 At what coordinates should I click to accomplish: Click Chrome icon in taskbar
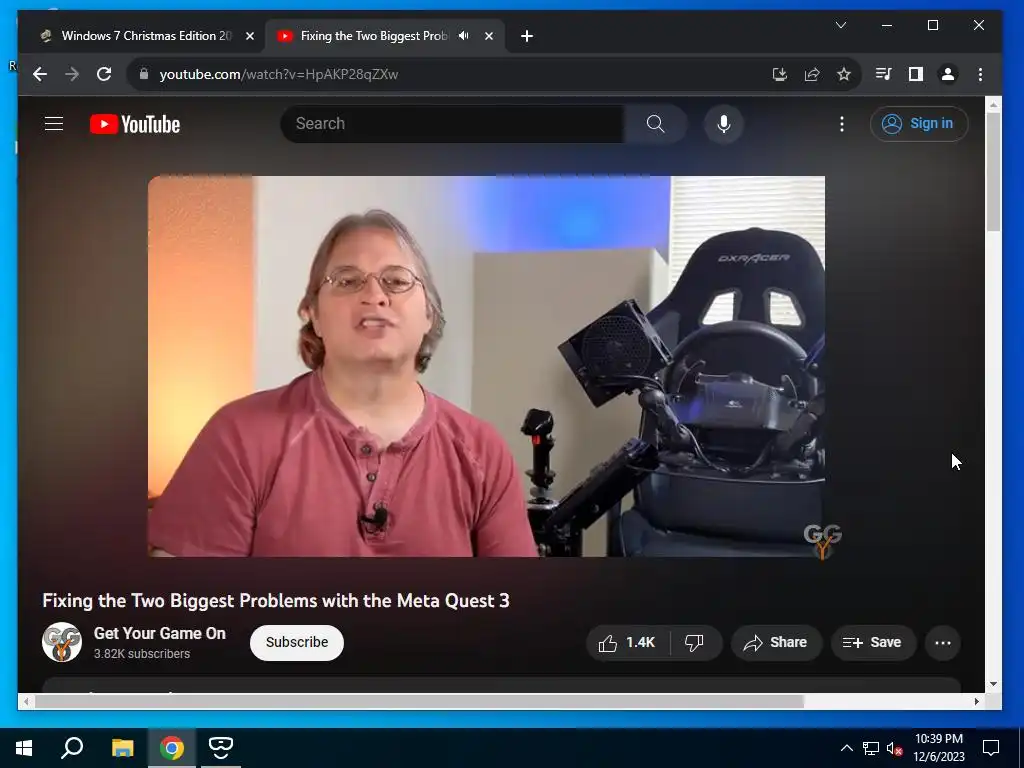point(172,748)
